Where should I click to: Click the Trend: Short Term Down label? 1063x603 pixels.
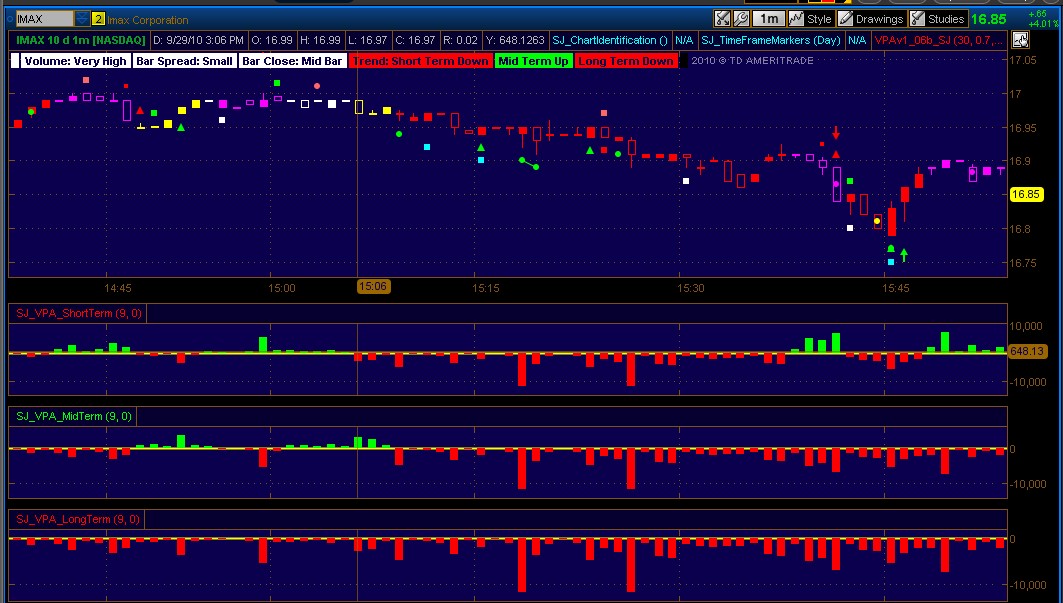pos(420,61)
